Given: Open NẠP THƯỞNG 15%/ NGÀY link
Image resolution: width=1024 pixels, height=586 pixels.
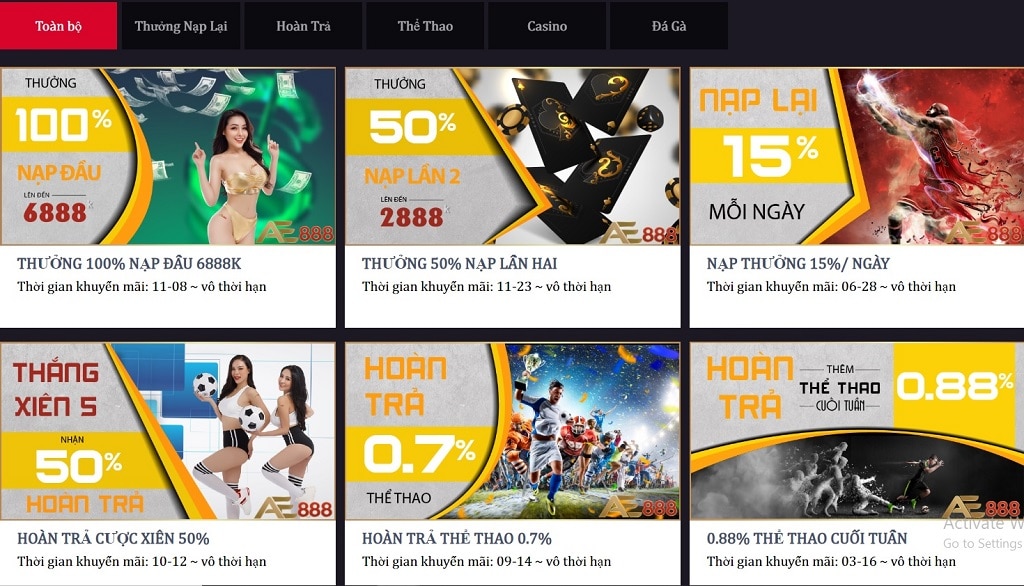Looking at the screenshot, I should point(798,263).
